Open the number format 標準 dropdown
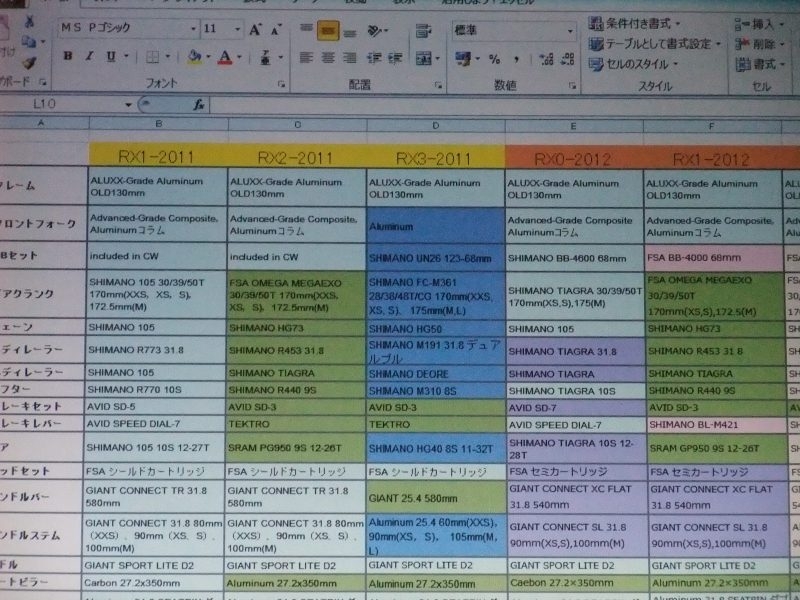Screen dimensions: 800x600 pos(570,32)
